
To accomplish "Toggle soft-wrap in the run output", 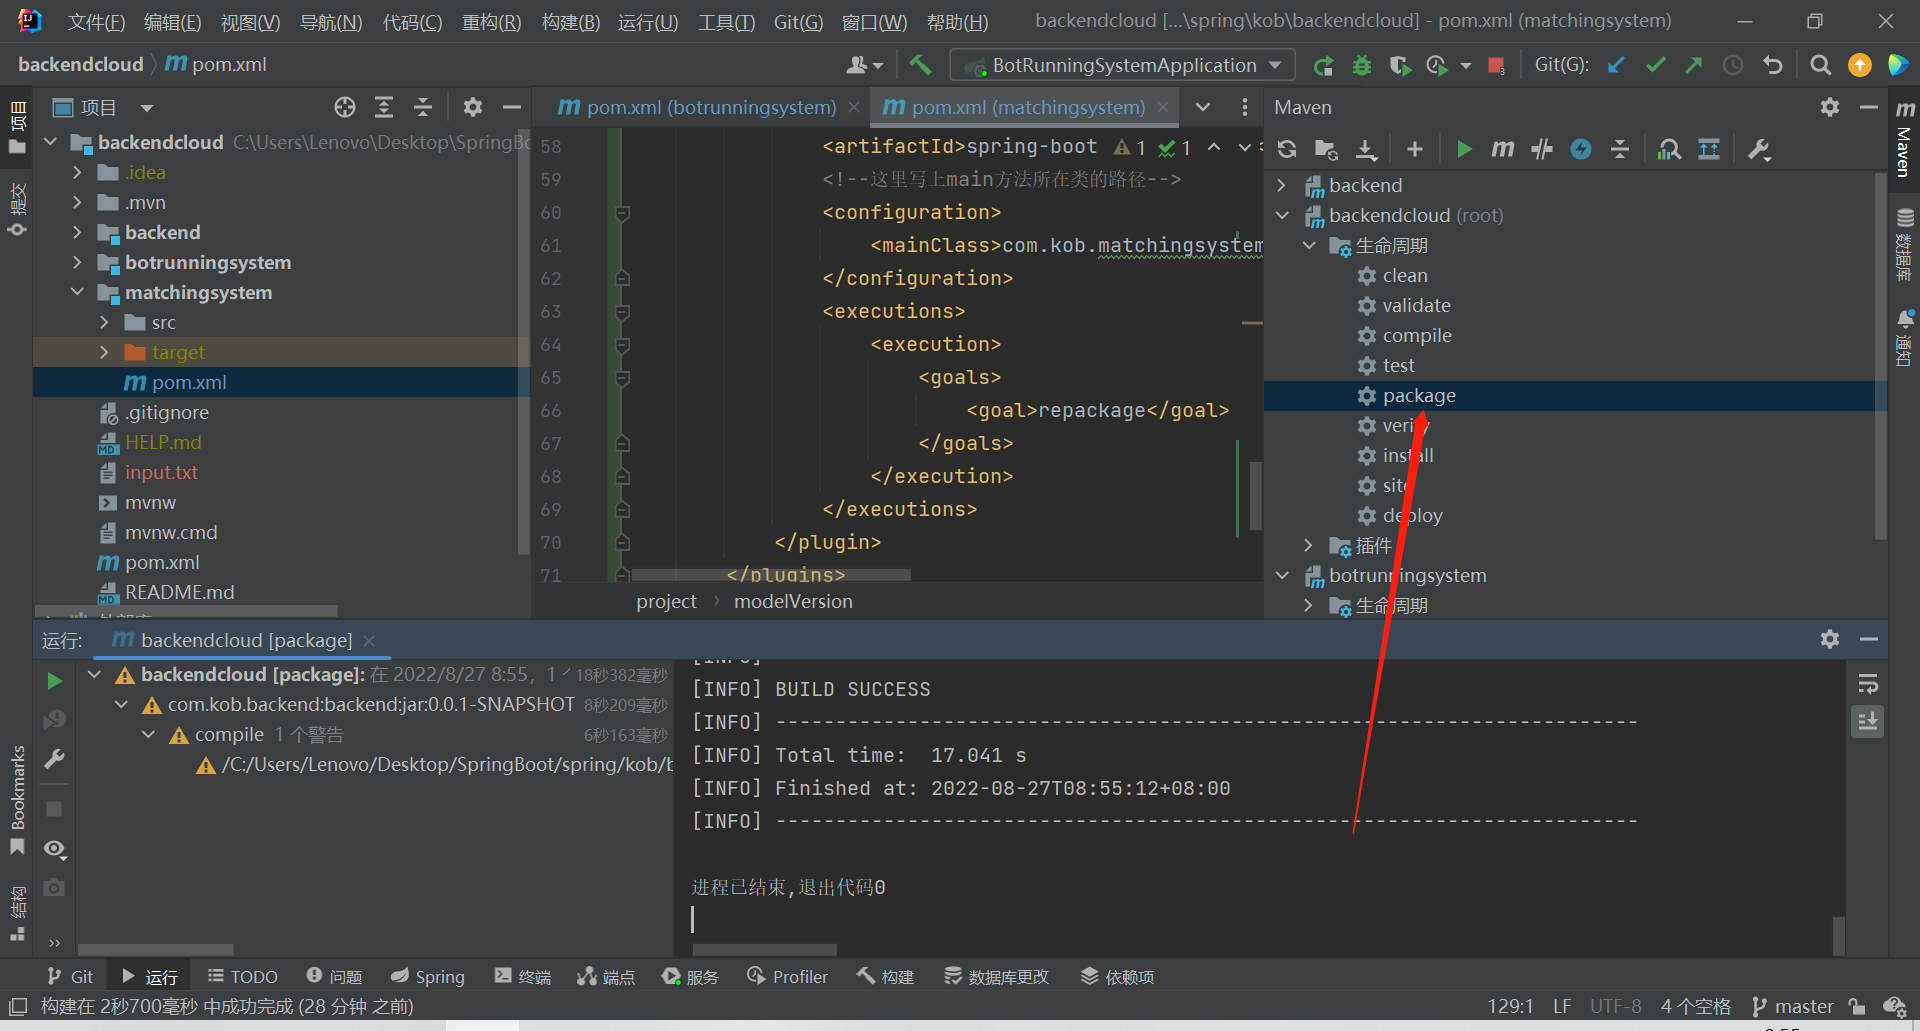I will coord(1868,684).
